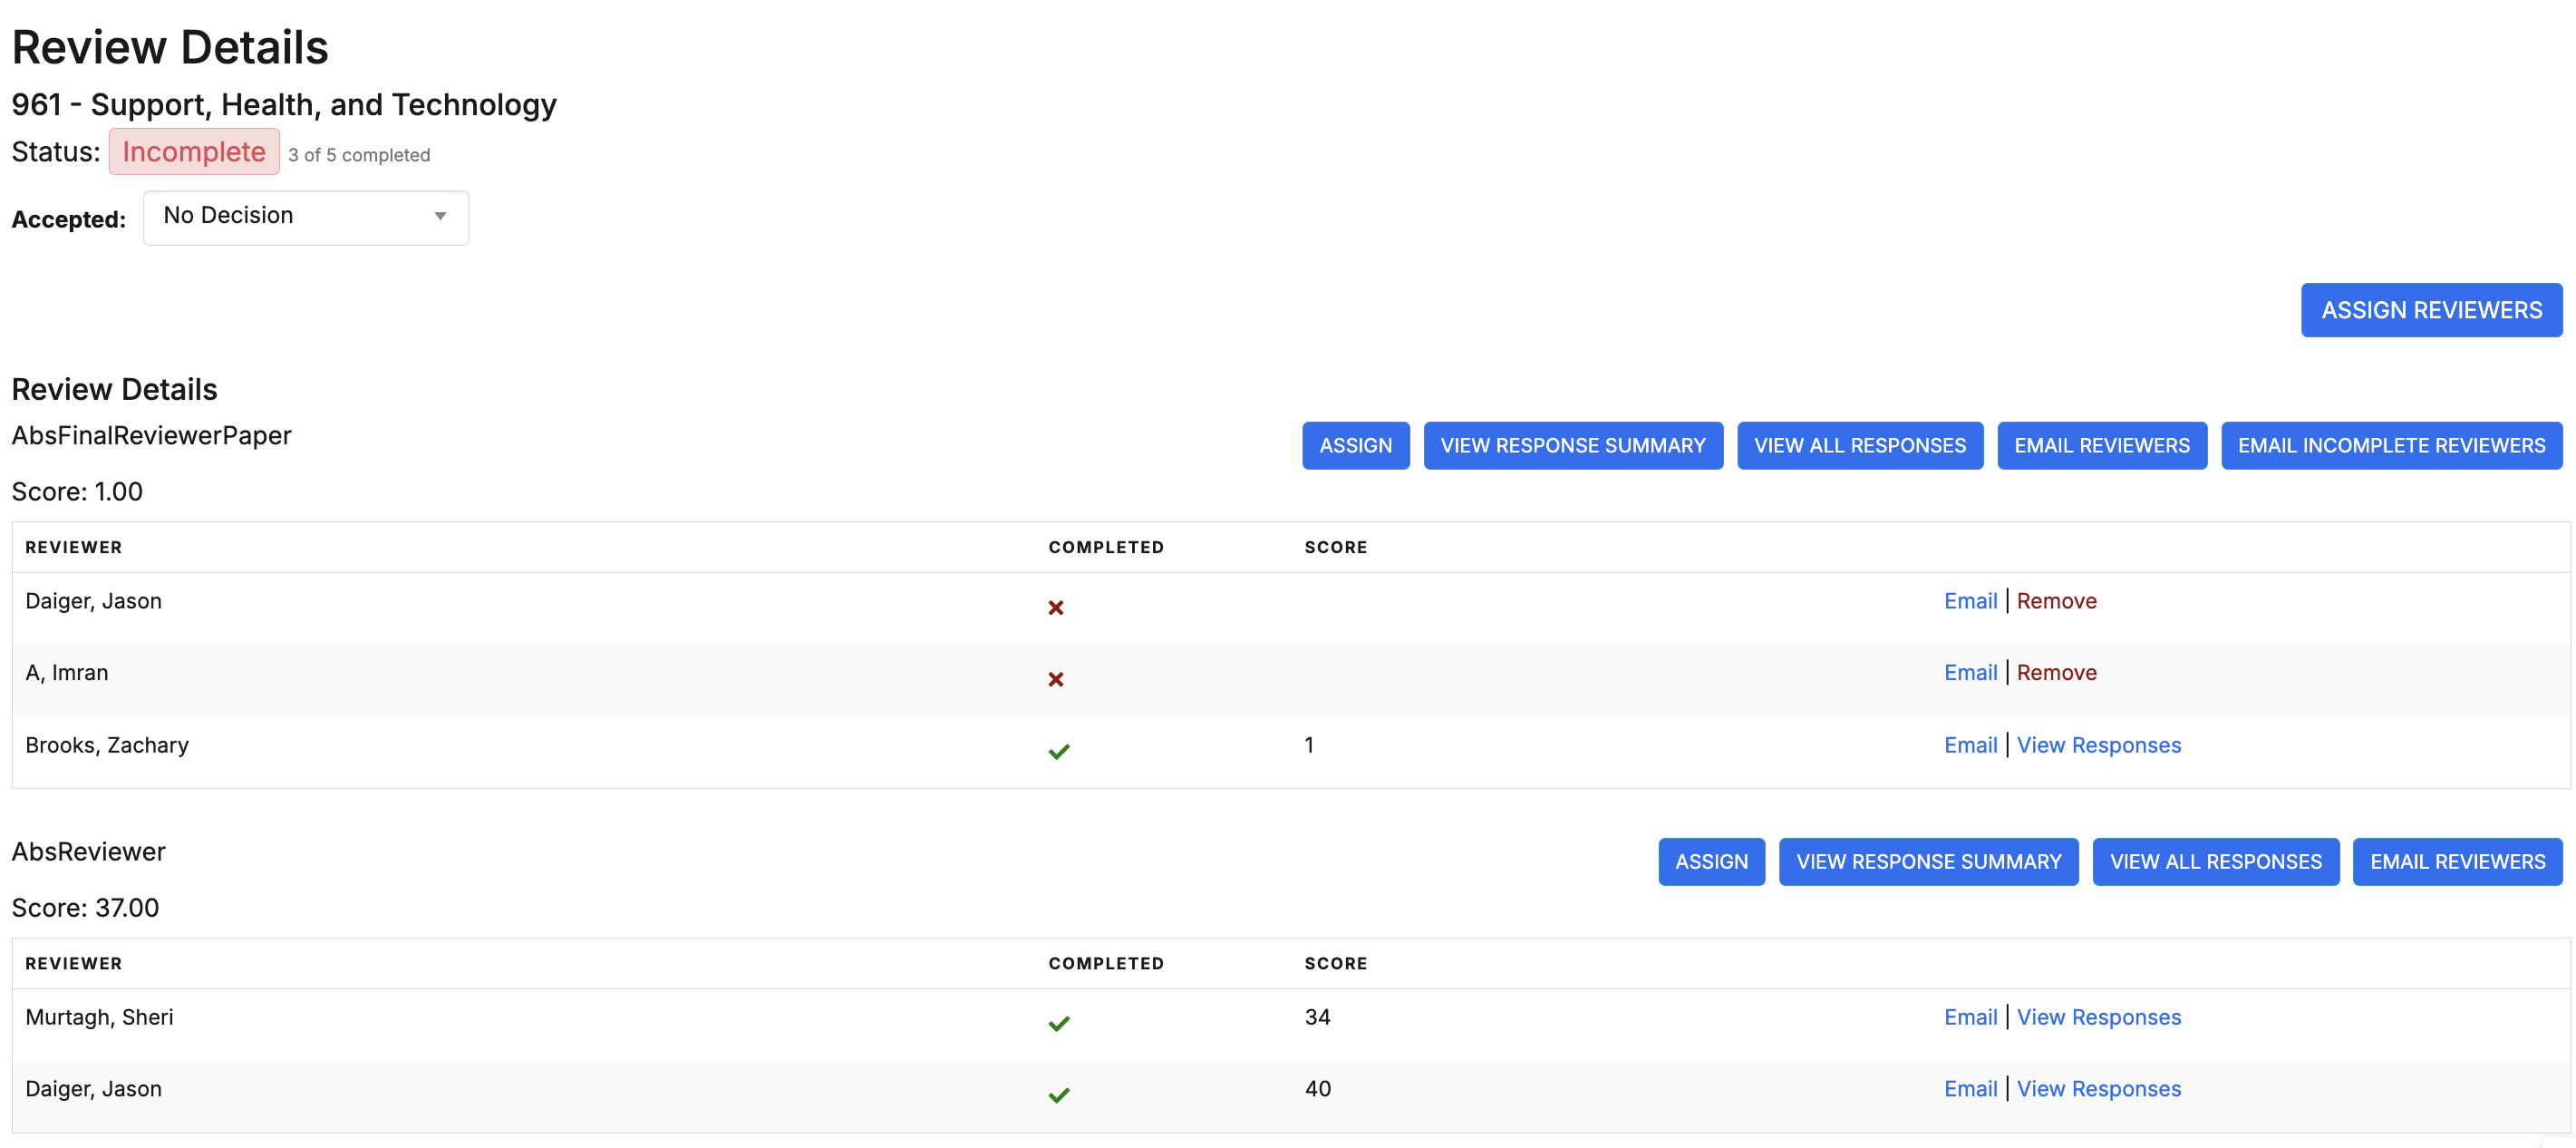Email reviewers of AbsFinalReviewerPaper
The width and height of the screenshot is (2576, 1148).
(2101, 446)
